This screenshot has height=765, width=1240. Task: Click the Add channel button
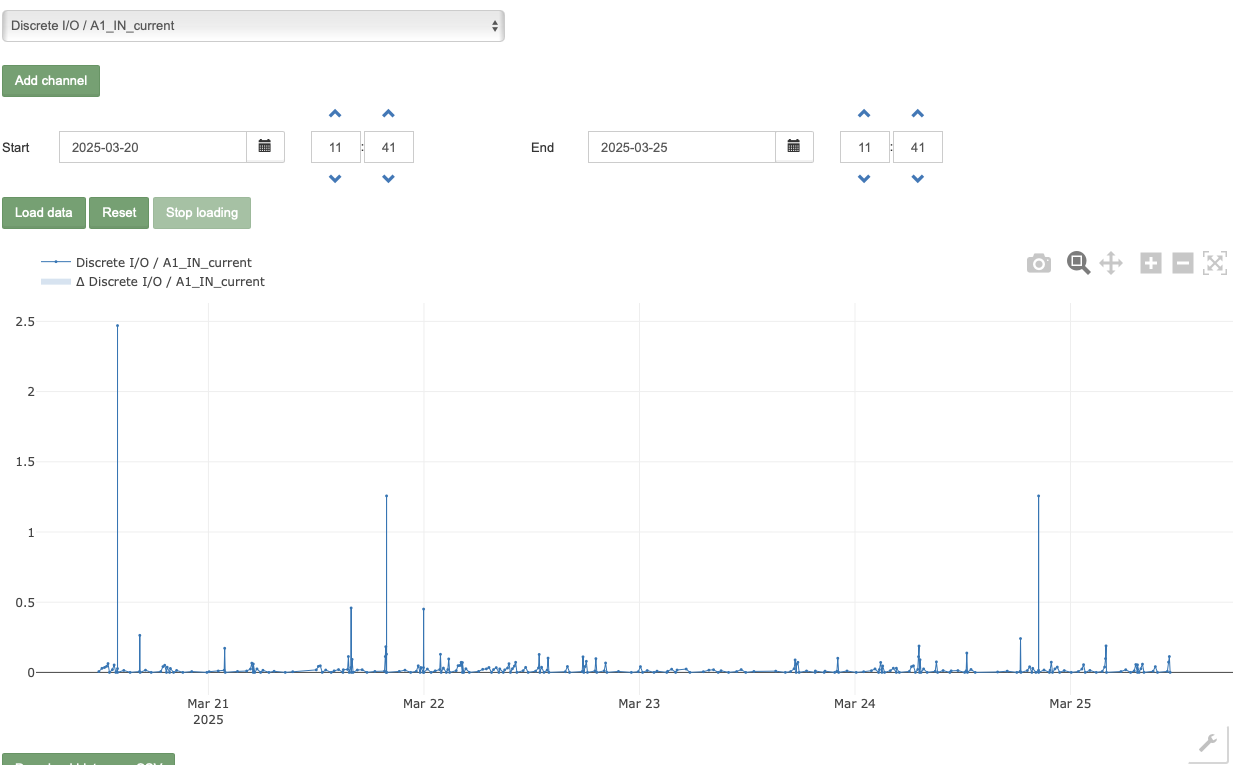(x=51, y=81)
